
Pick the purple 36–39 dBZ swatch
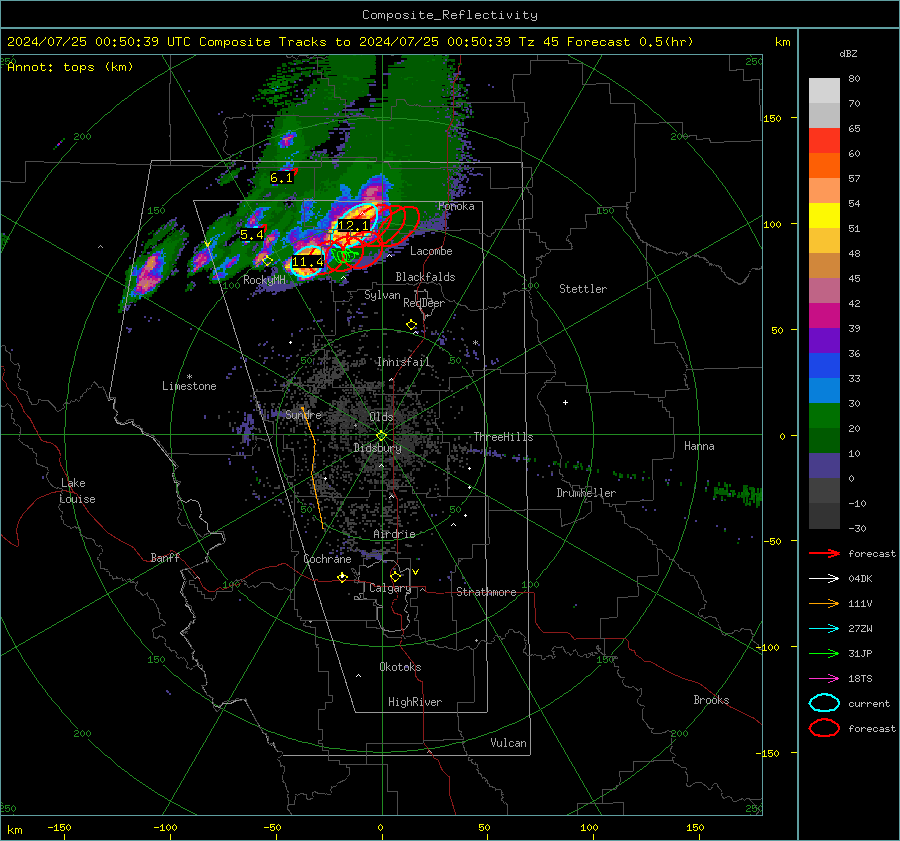[x=824, y=340]
